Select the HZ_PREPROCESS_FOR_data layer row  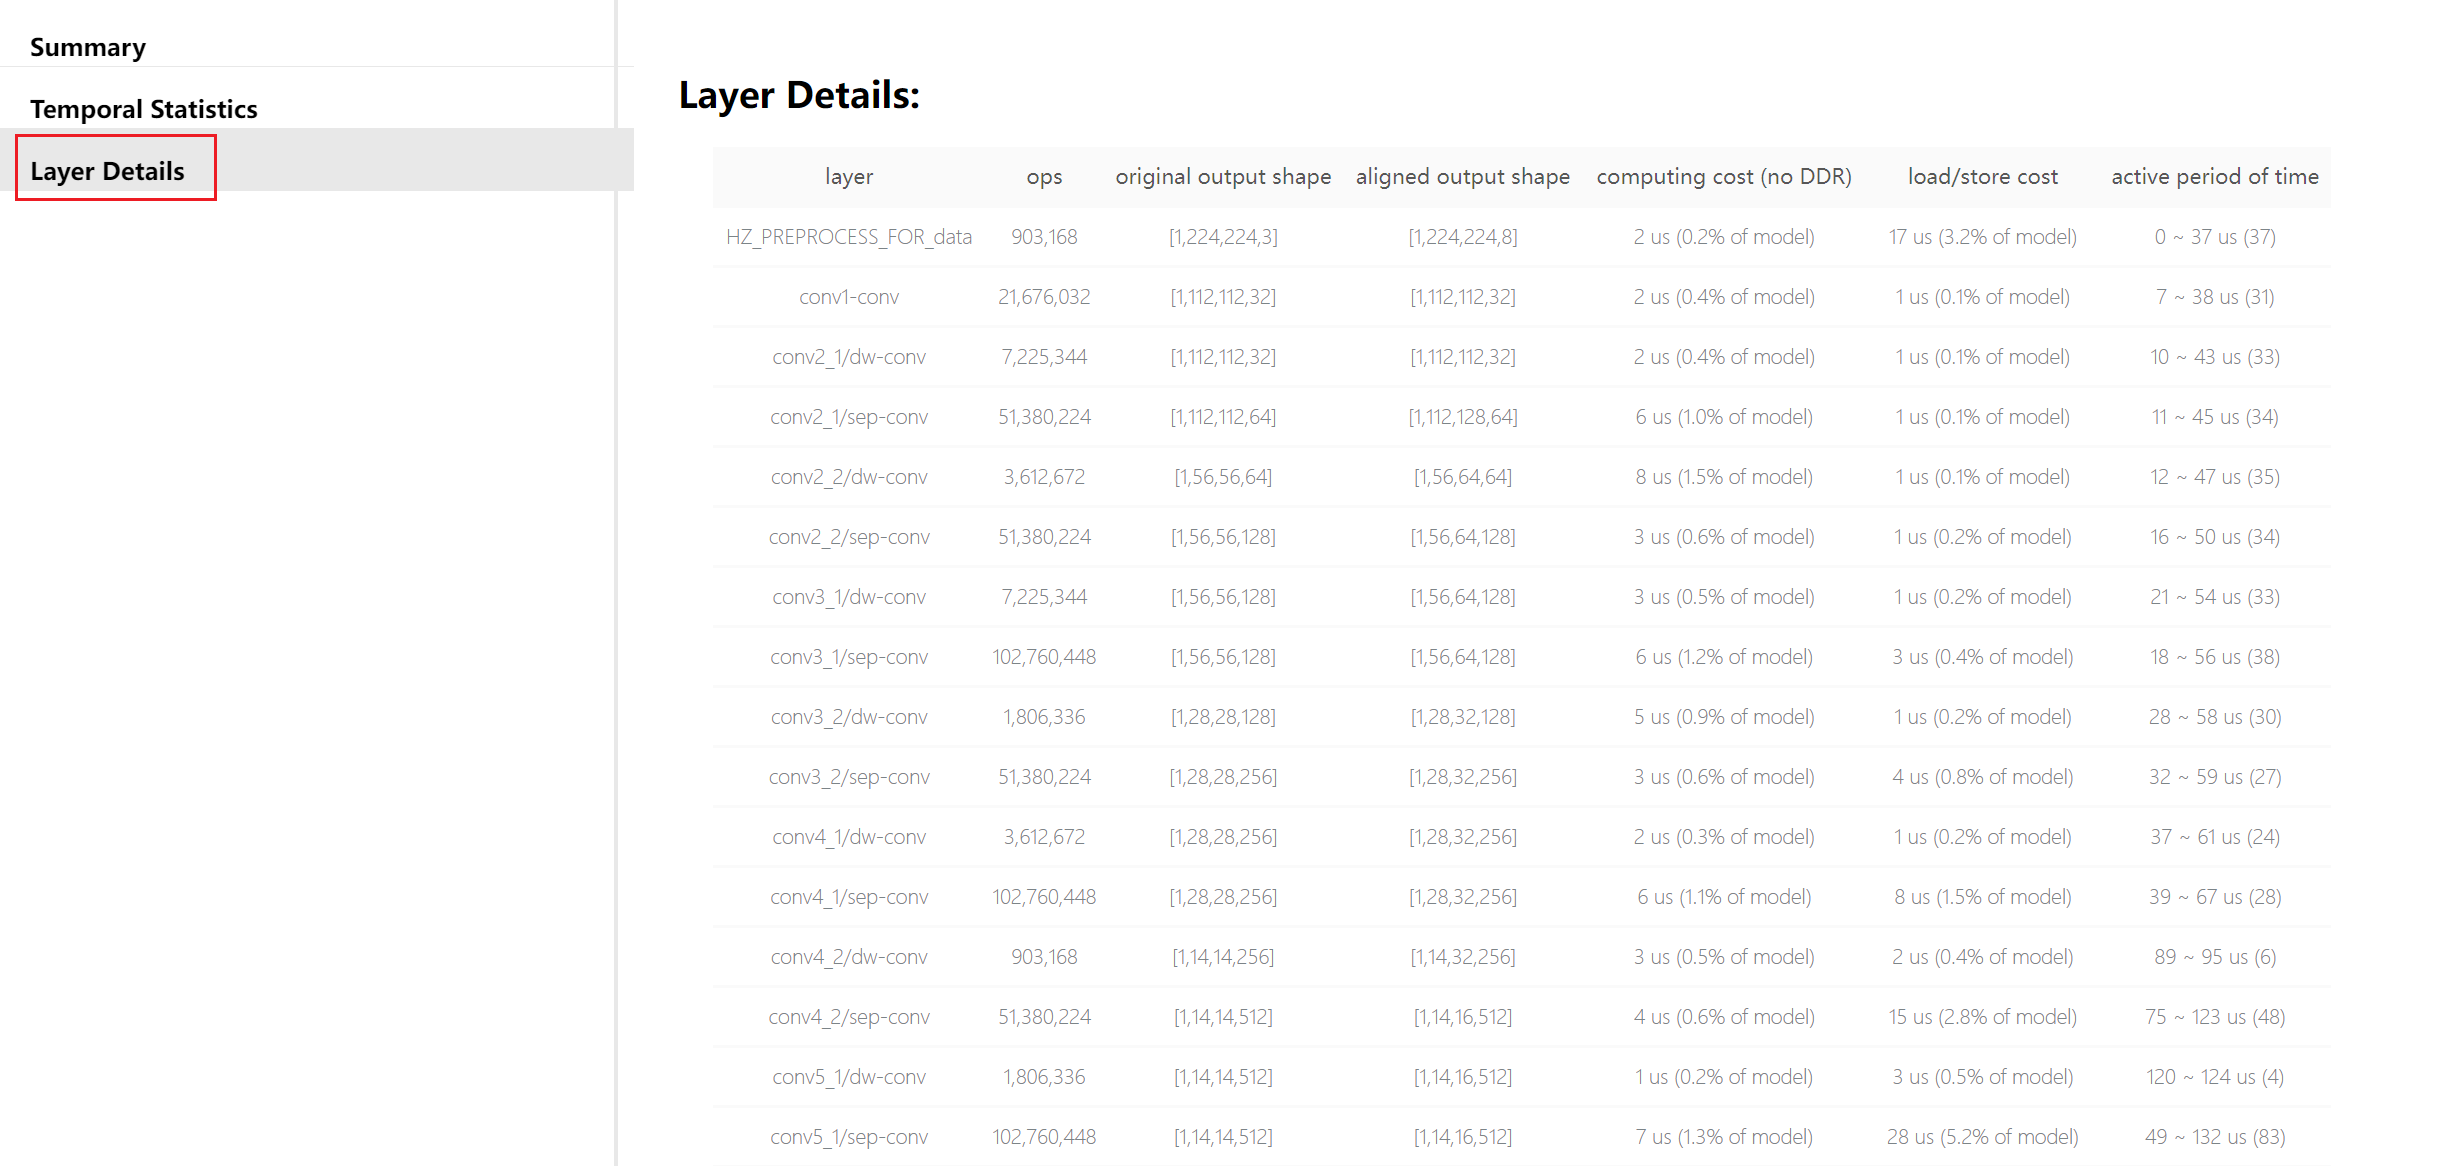coord(848,237)
